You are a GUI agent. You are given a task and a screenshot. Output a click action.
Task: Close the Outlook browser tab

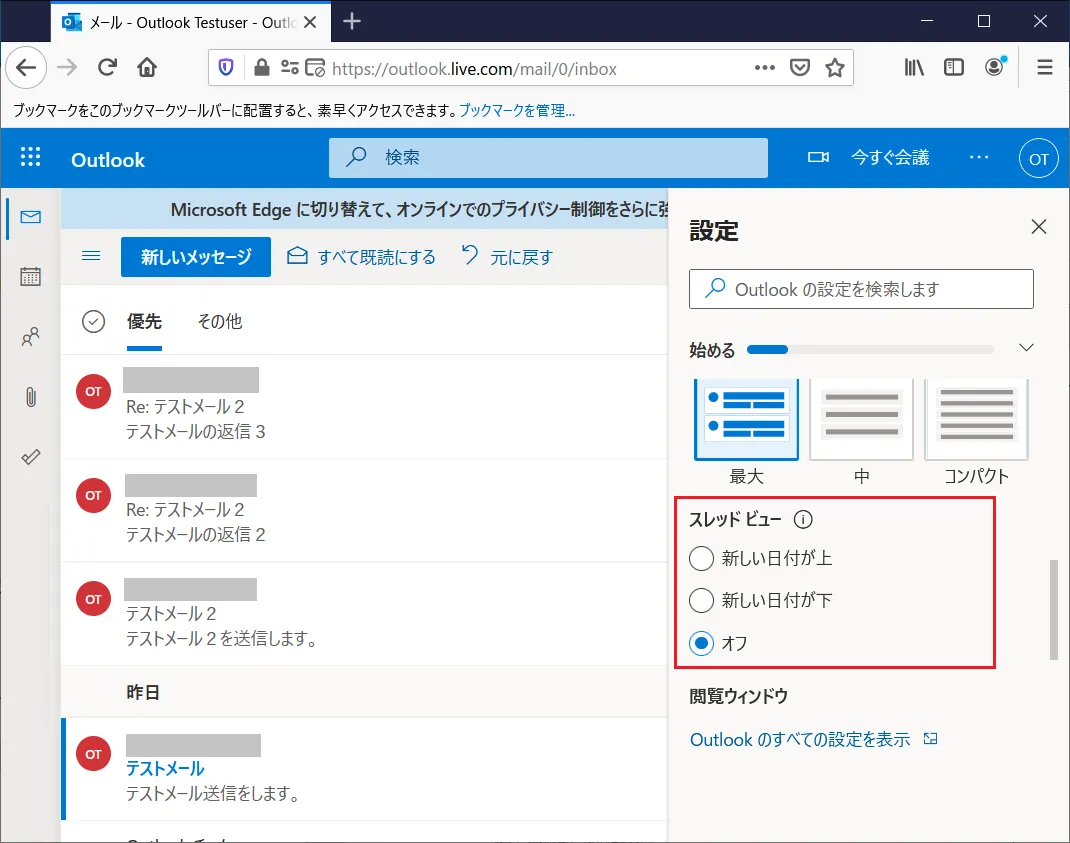(x=310, y=23)
